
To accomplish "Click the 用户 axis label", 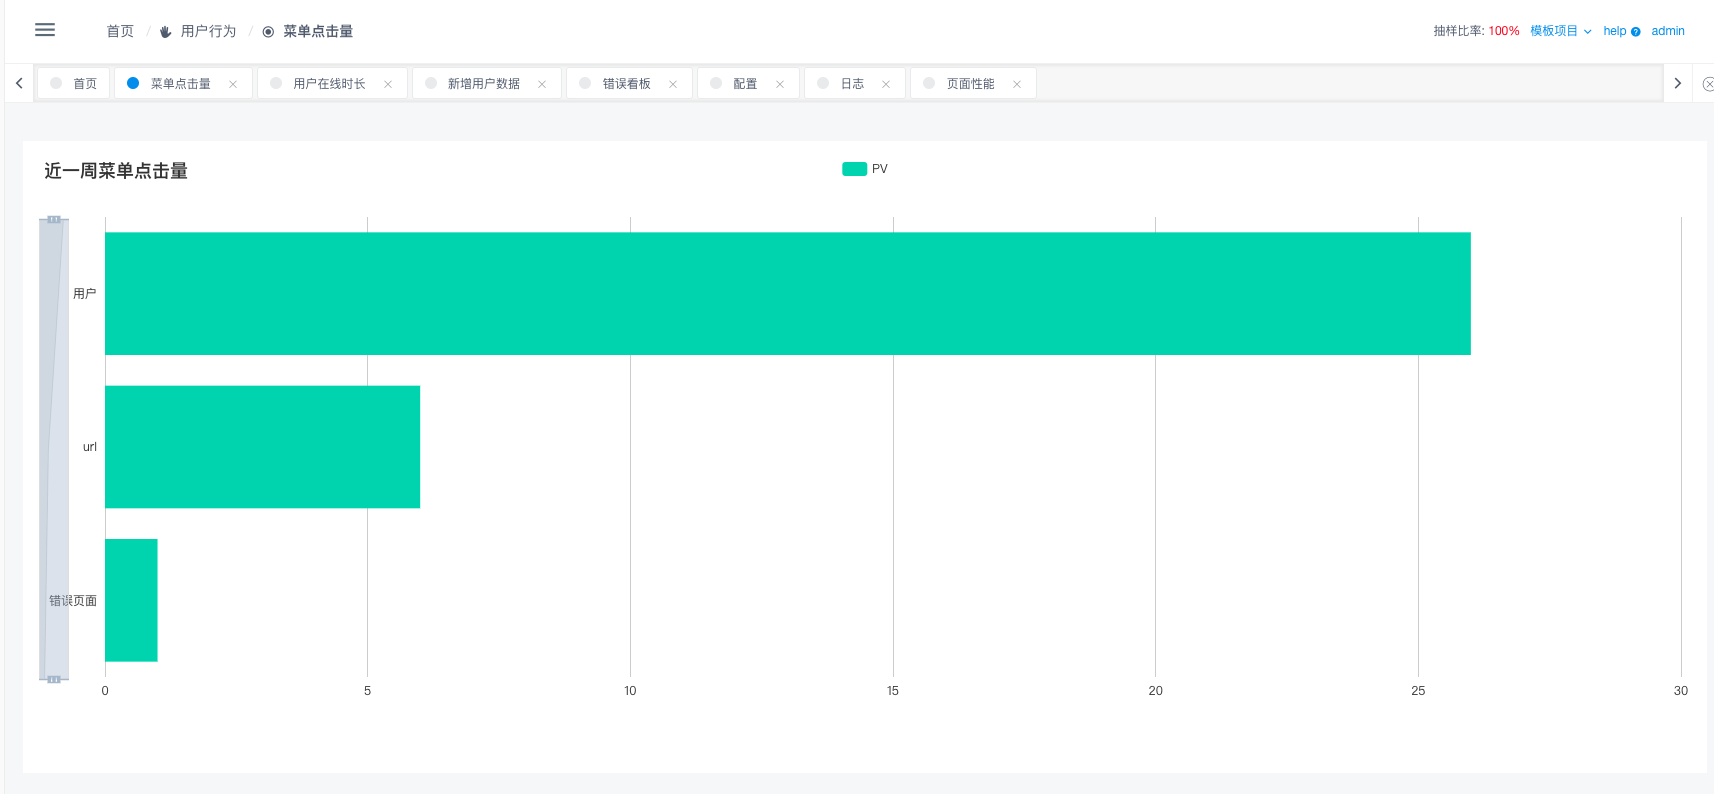I will tap(85, 294).
